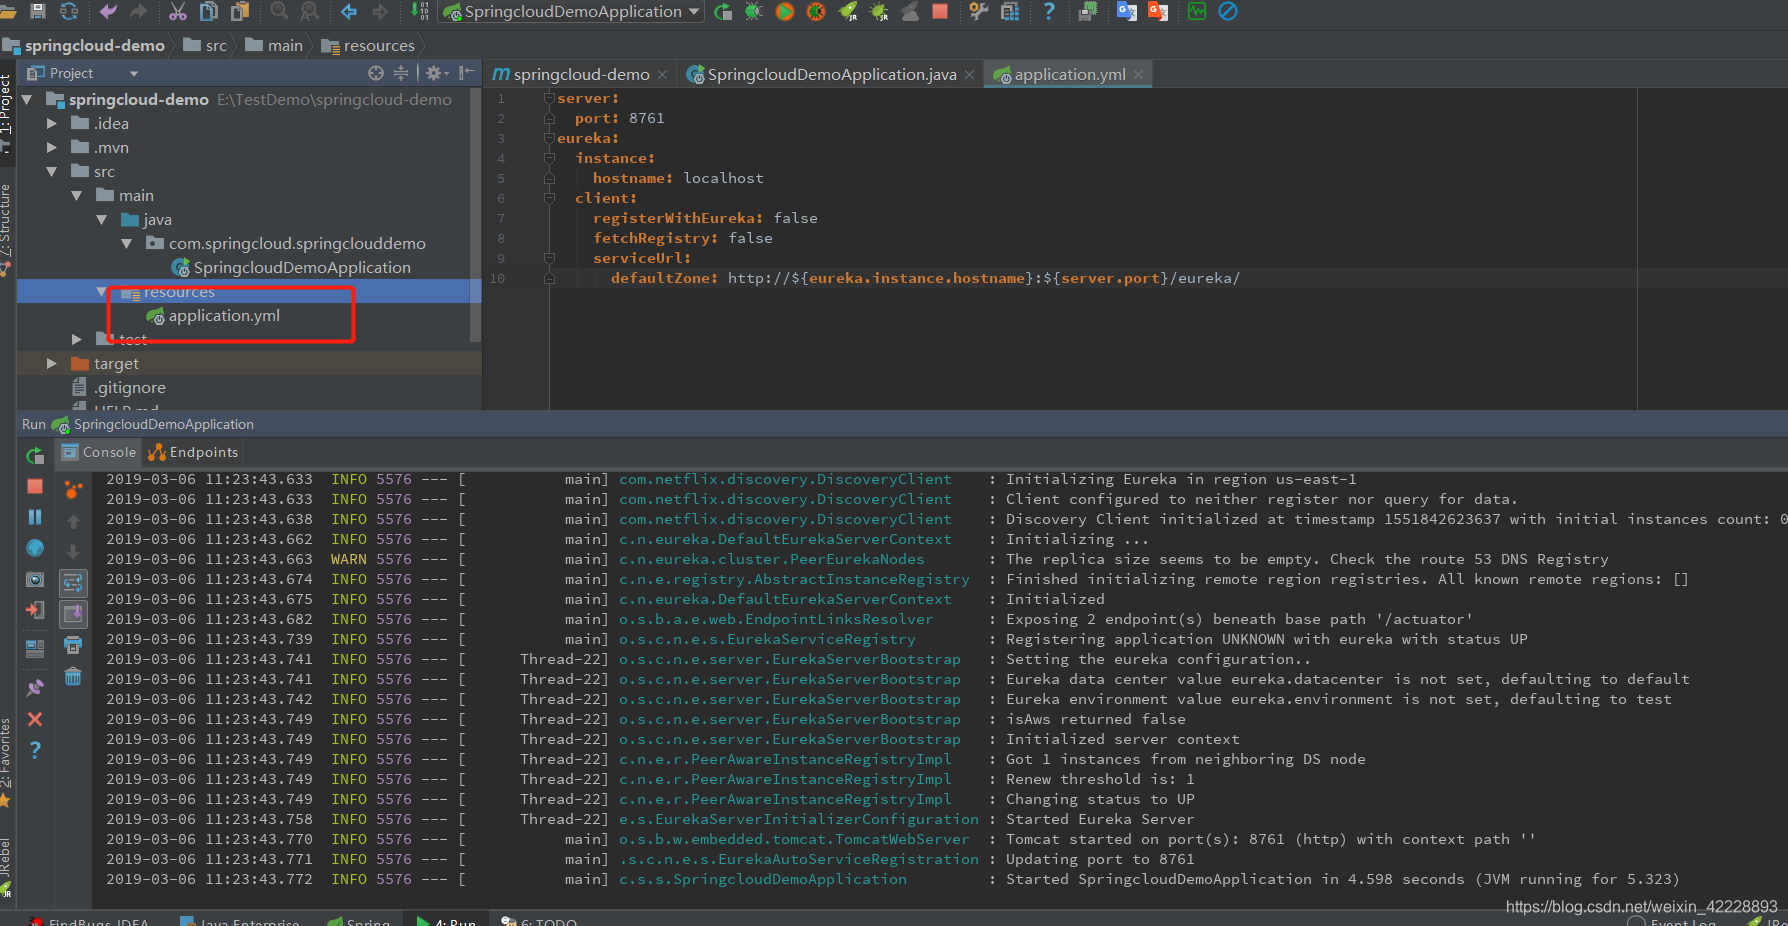Click the Google Translate blue icon
1788x926 pixels.
coord(1127,11)
